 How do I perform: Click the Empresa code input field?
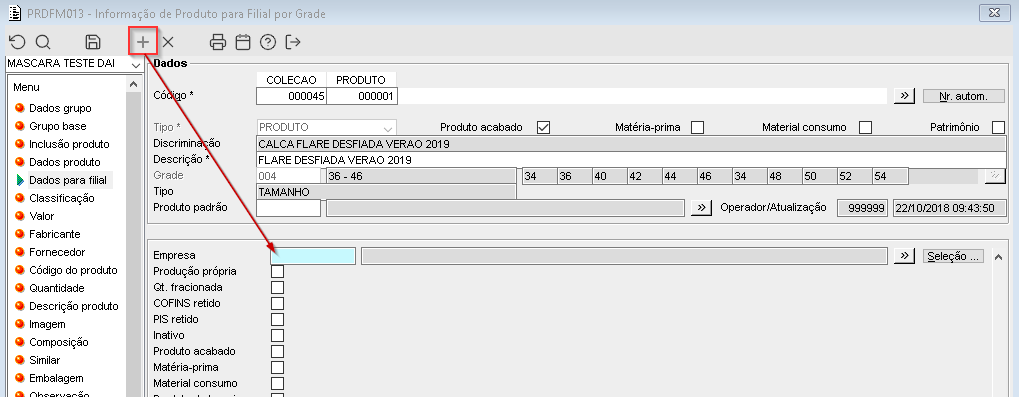click(313, 256)
